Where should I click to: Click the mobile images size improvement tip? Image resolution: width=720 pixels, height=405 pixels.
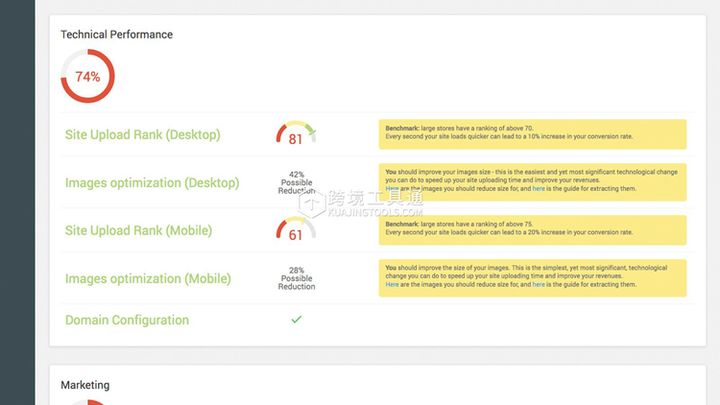(x=533, y=278)
